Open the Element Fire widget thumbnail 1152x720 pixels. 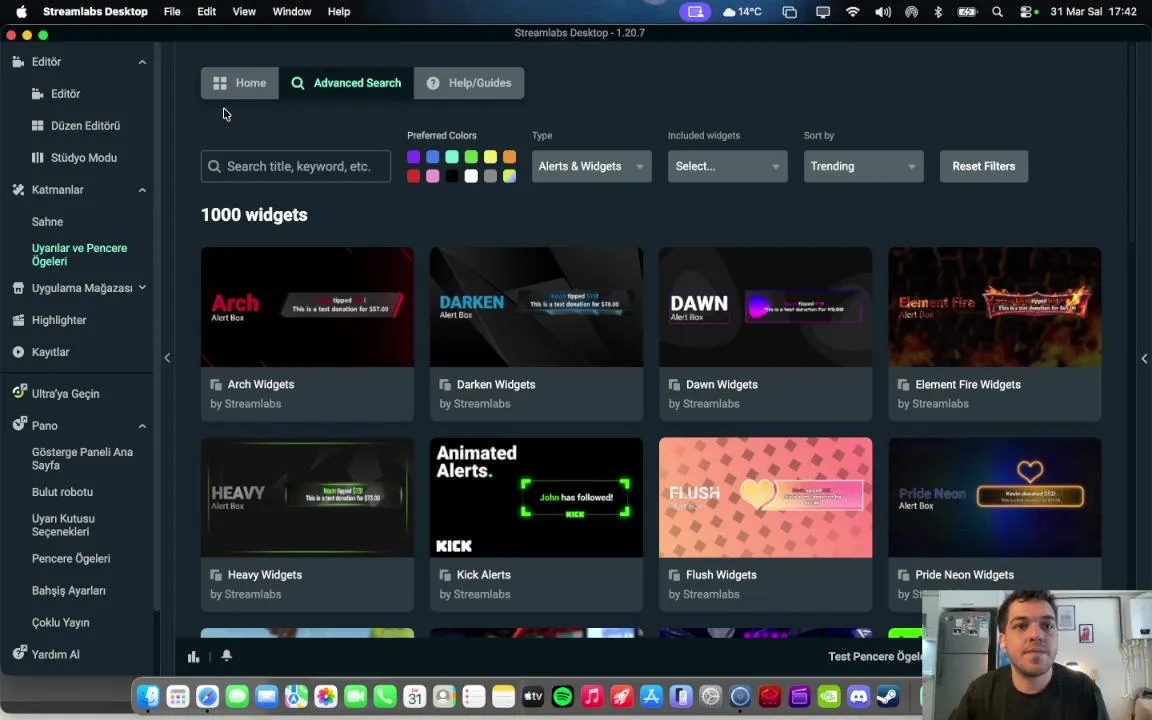995,307
